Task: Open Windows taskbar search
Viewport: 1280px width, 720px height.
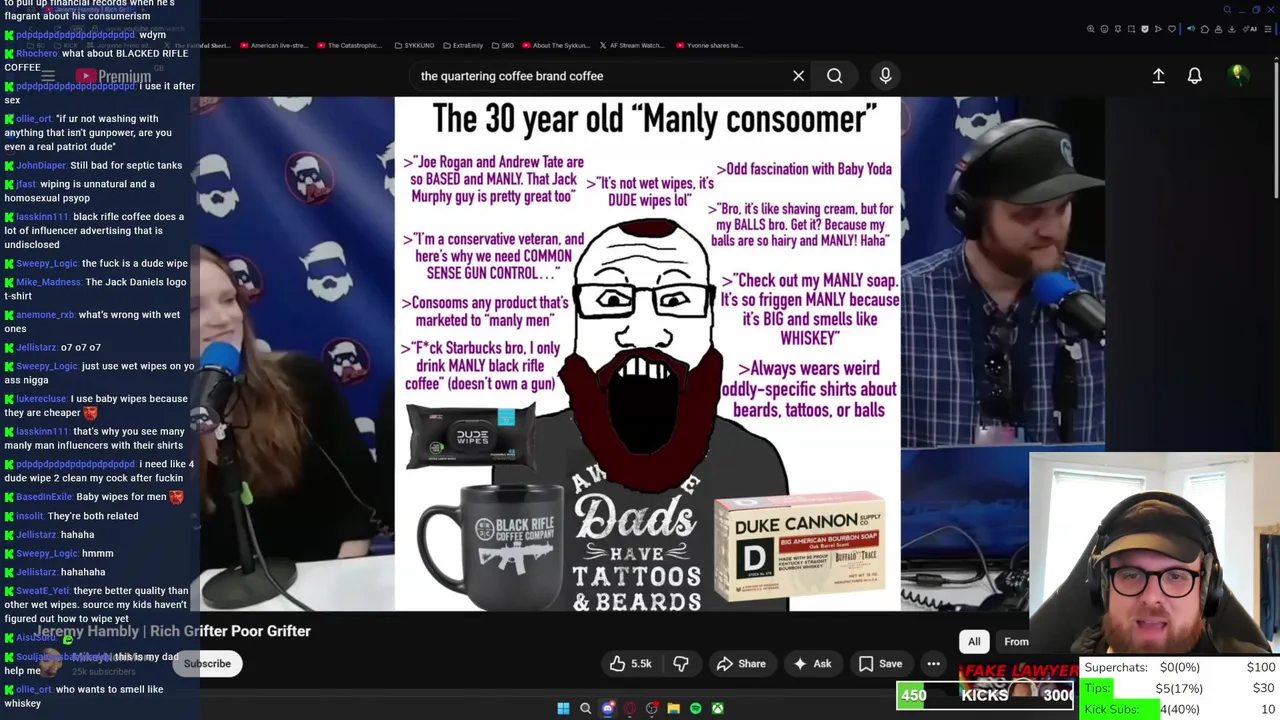Action: pos(585,708)
